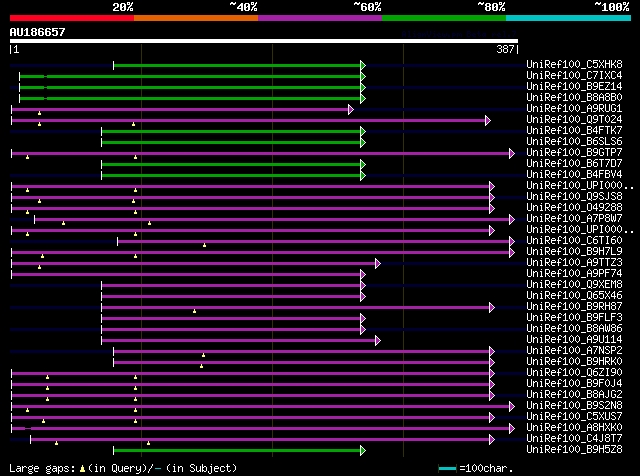Screen dimensions: 640x476
Task: Select the UniRef100_B8AJG2 label
Action: (574, 395)
